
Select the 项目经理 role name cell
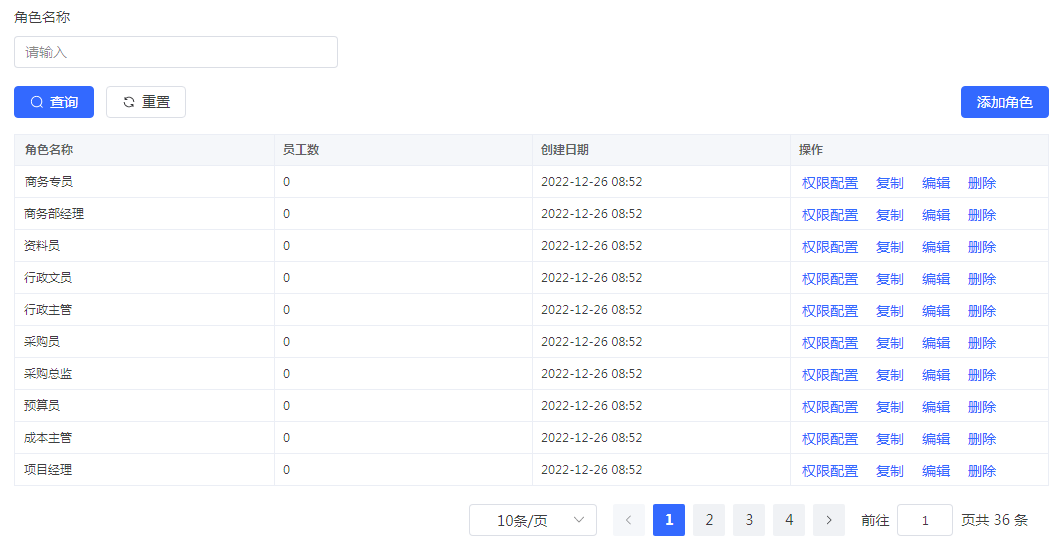pos(144,470)
